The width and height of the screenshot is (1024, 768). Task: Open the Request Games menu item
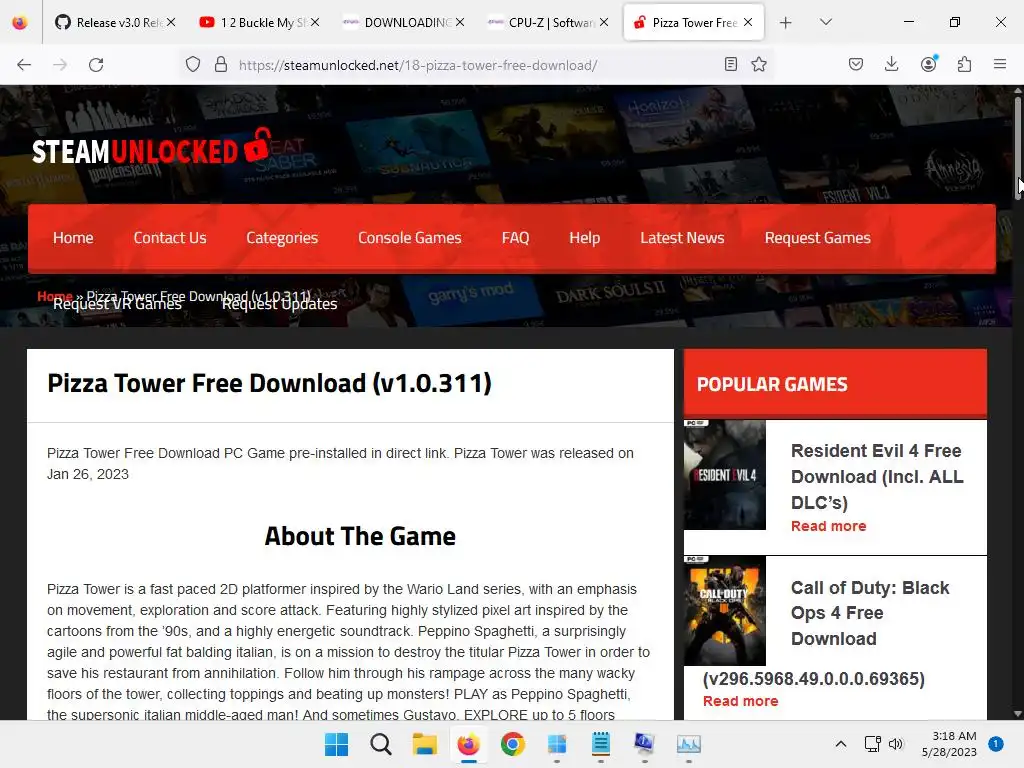tap(818, 238)
